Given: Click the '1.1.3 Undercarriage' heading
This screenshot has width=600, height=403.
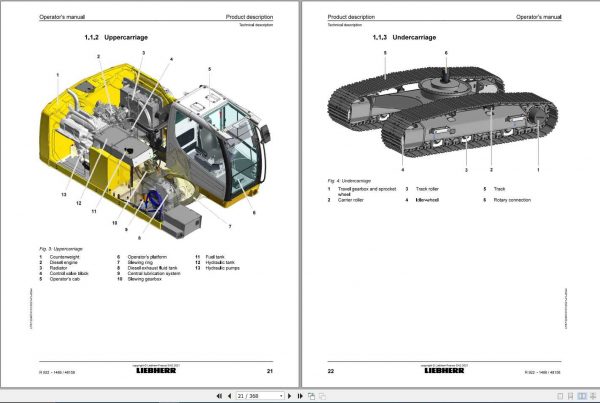Looking at the screenshot, I should click(404, 38).
